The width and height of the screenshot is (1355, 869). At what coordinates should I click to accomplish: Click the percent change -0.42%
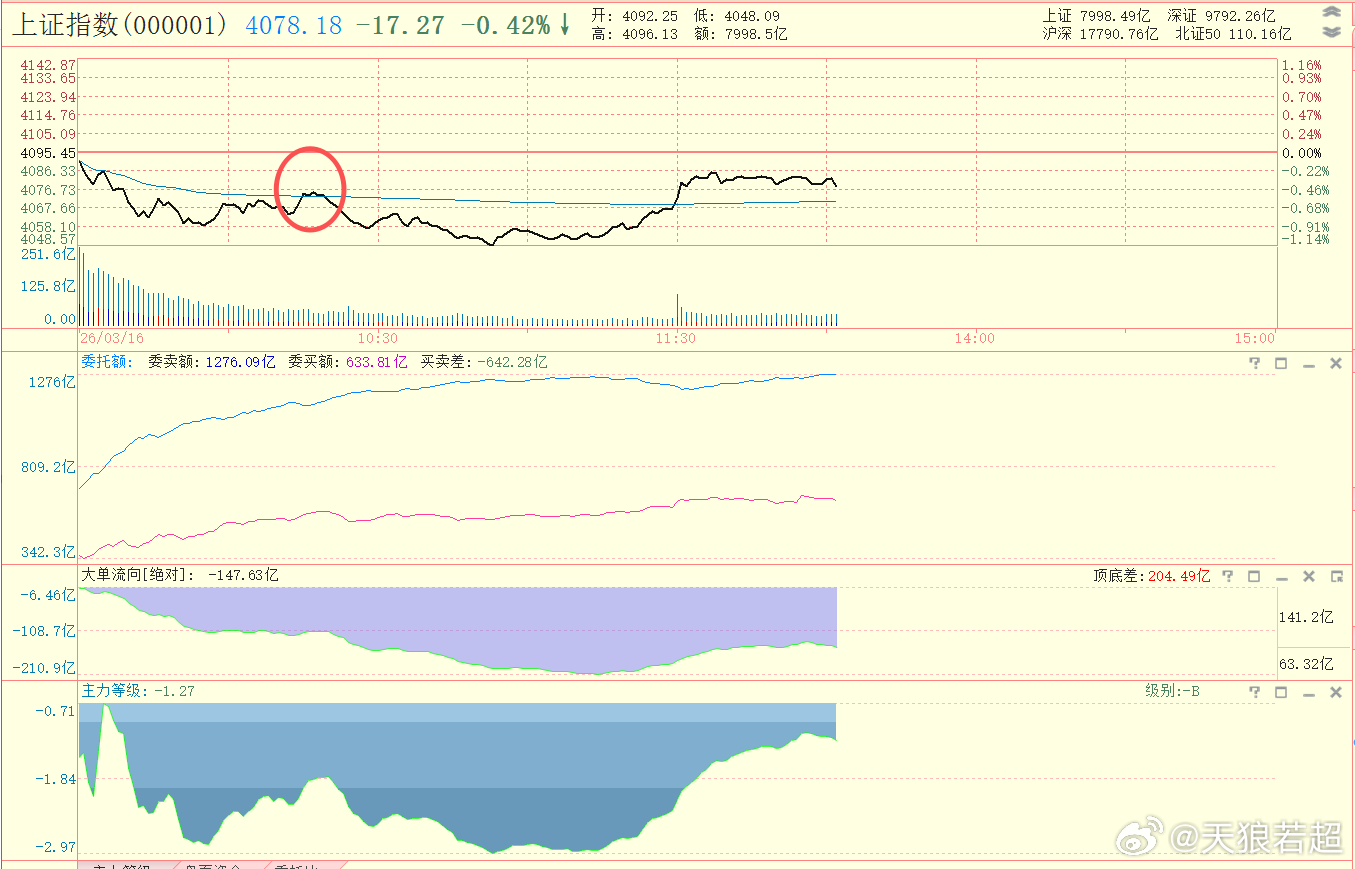505,25
